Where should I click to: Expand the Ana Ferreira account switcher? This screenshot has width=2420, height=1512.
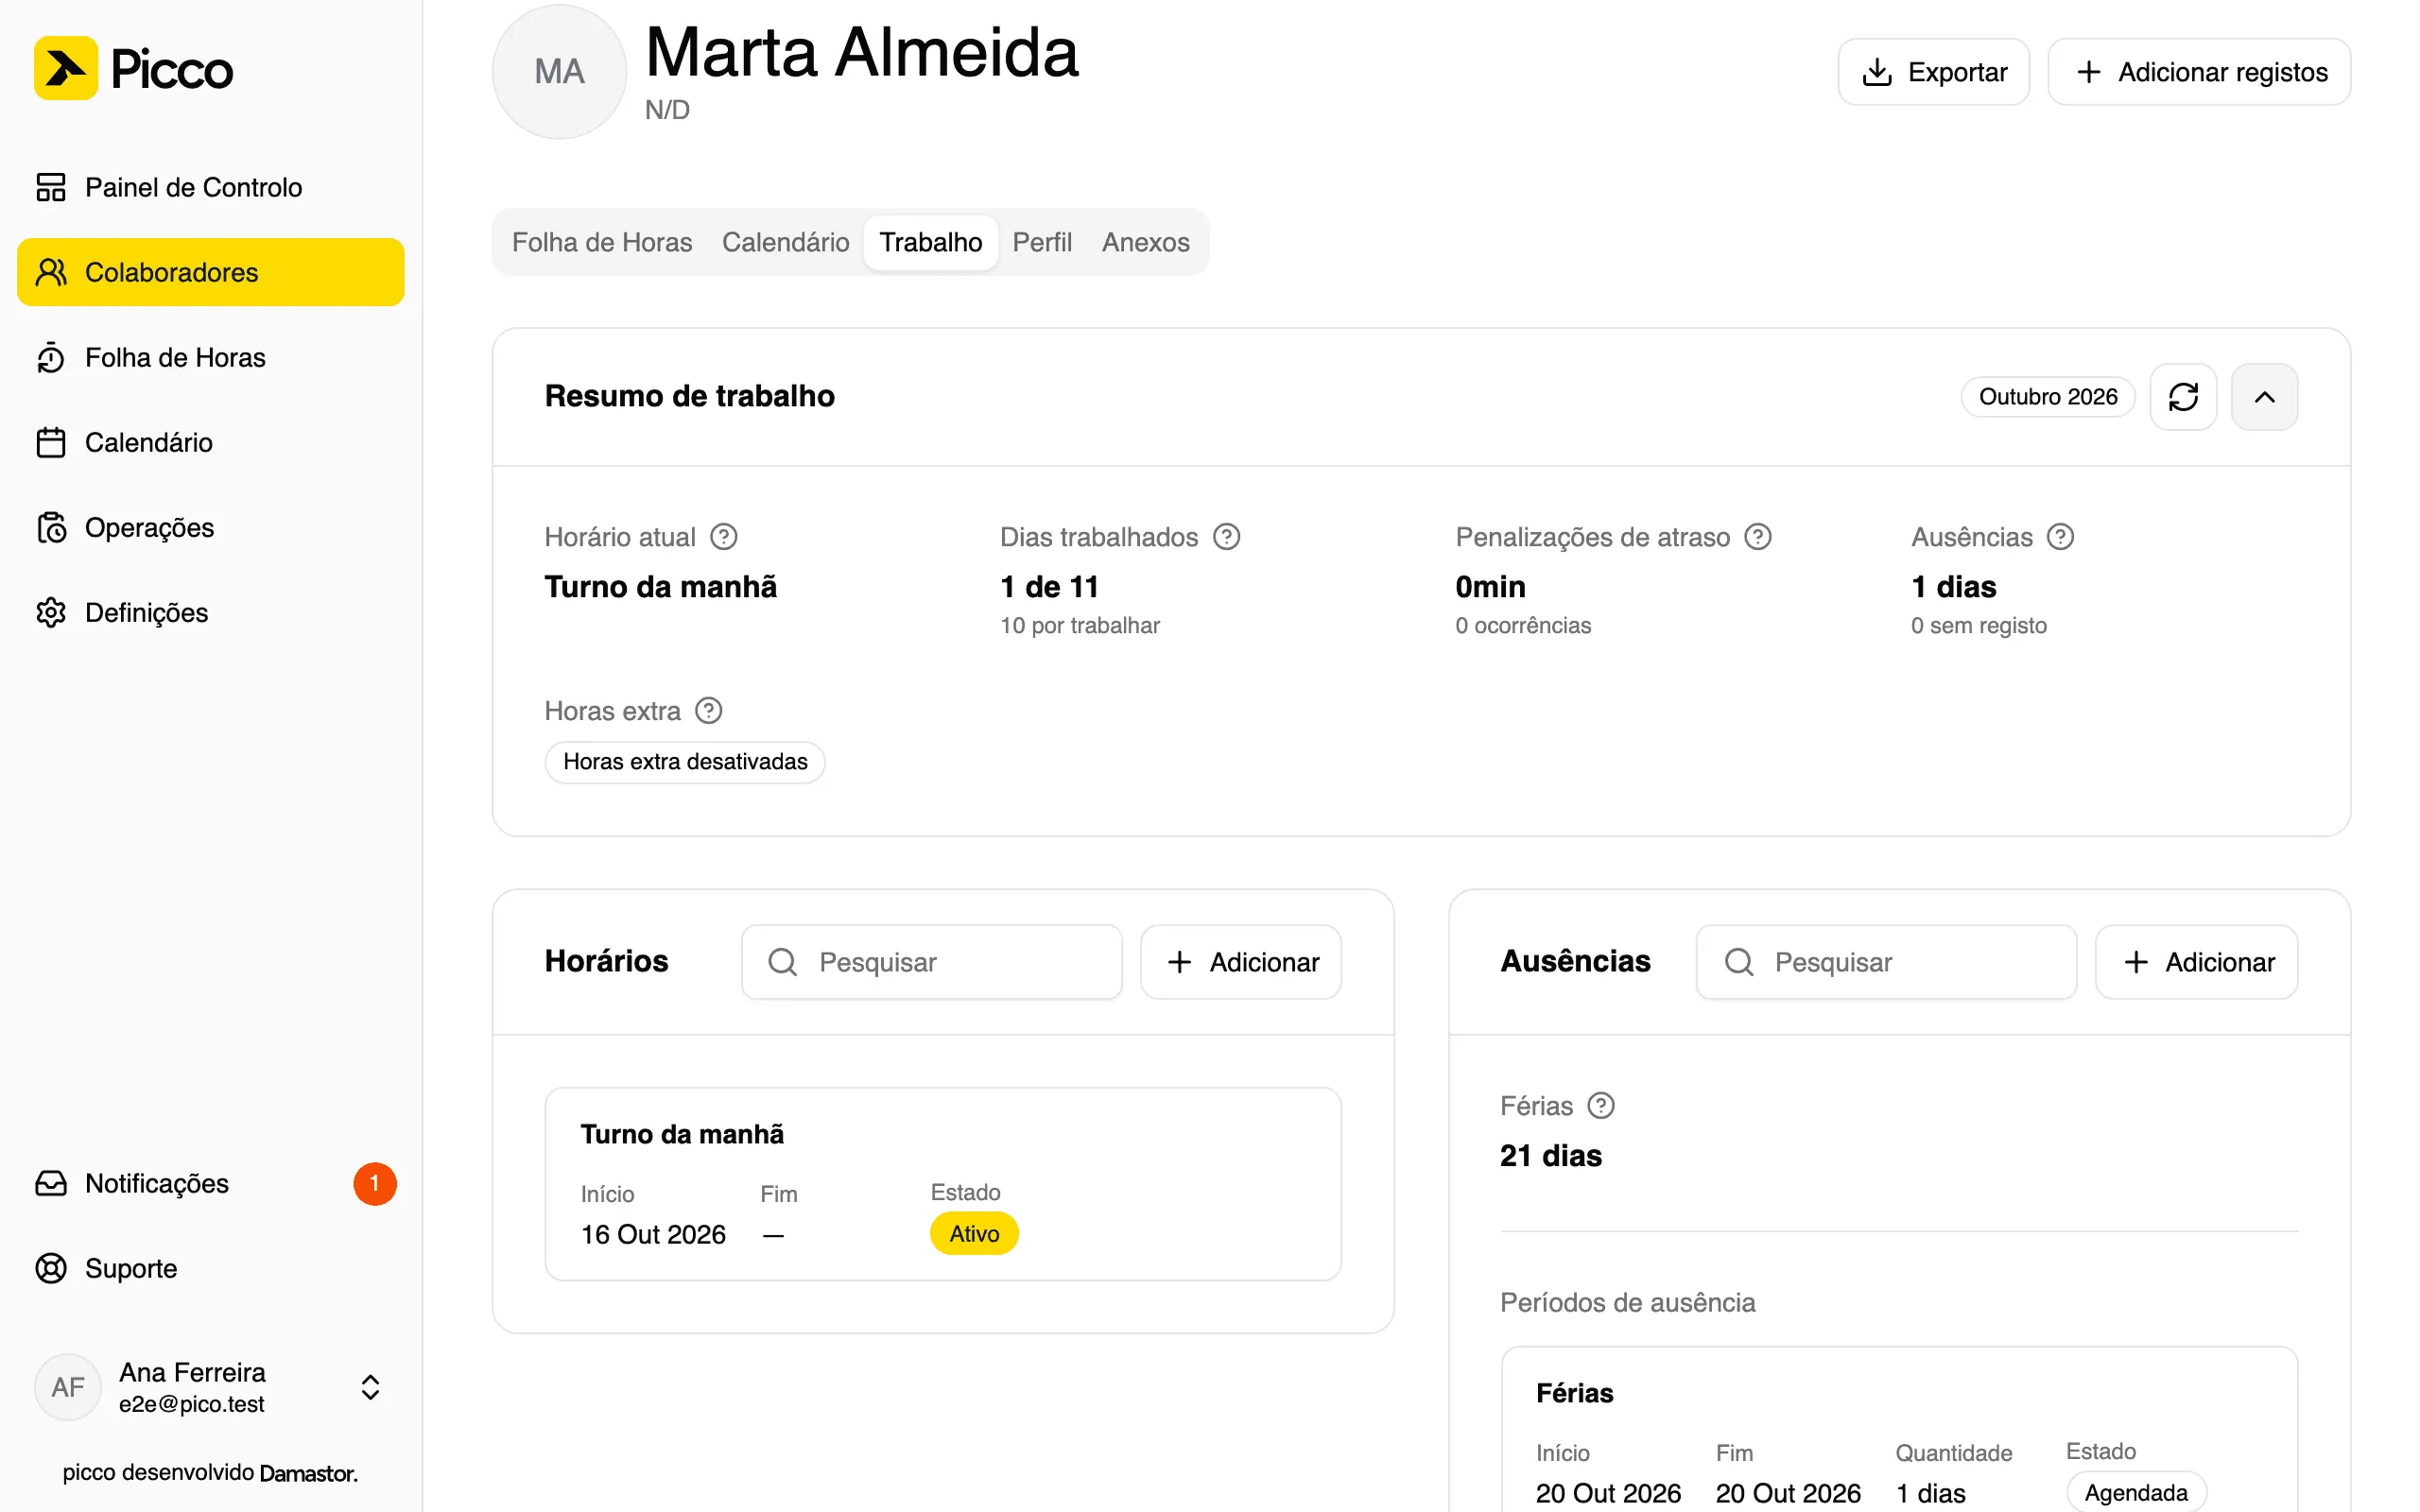point(210,1387)
